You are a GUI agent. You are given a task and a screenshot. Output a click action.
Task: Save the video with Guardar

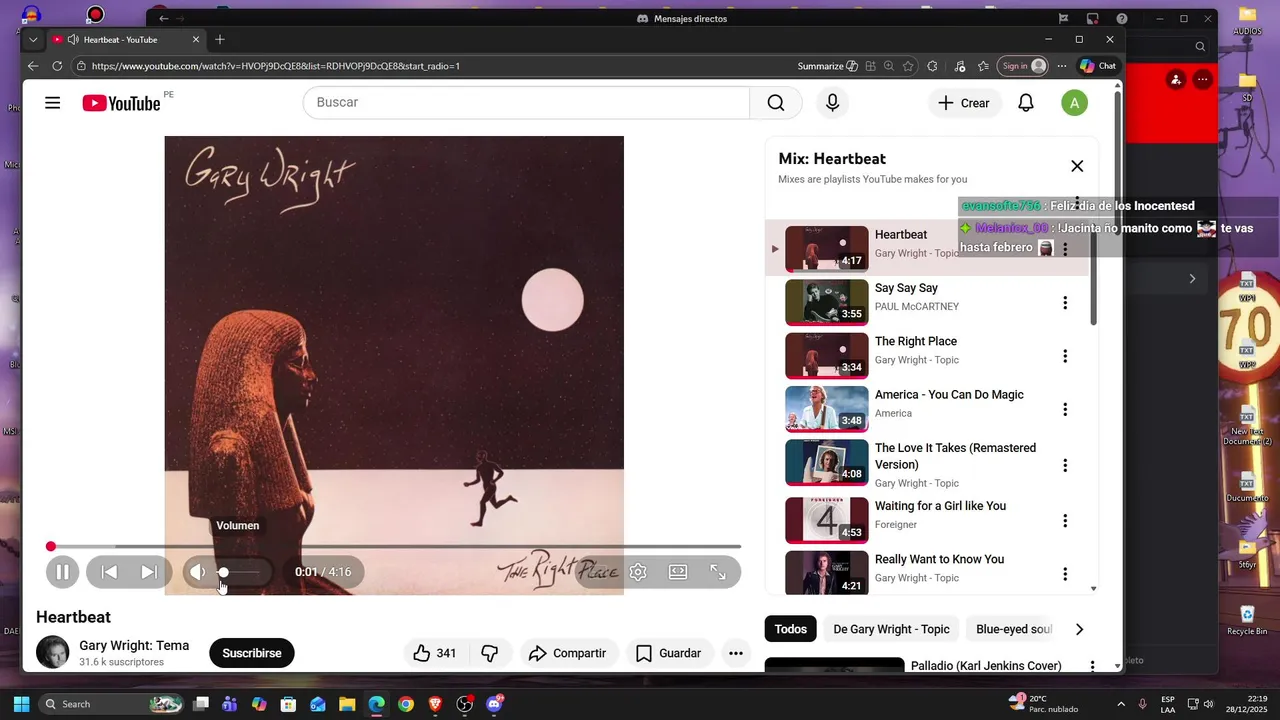pyautogui.click(x=668, y=653)
